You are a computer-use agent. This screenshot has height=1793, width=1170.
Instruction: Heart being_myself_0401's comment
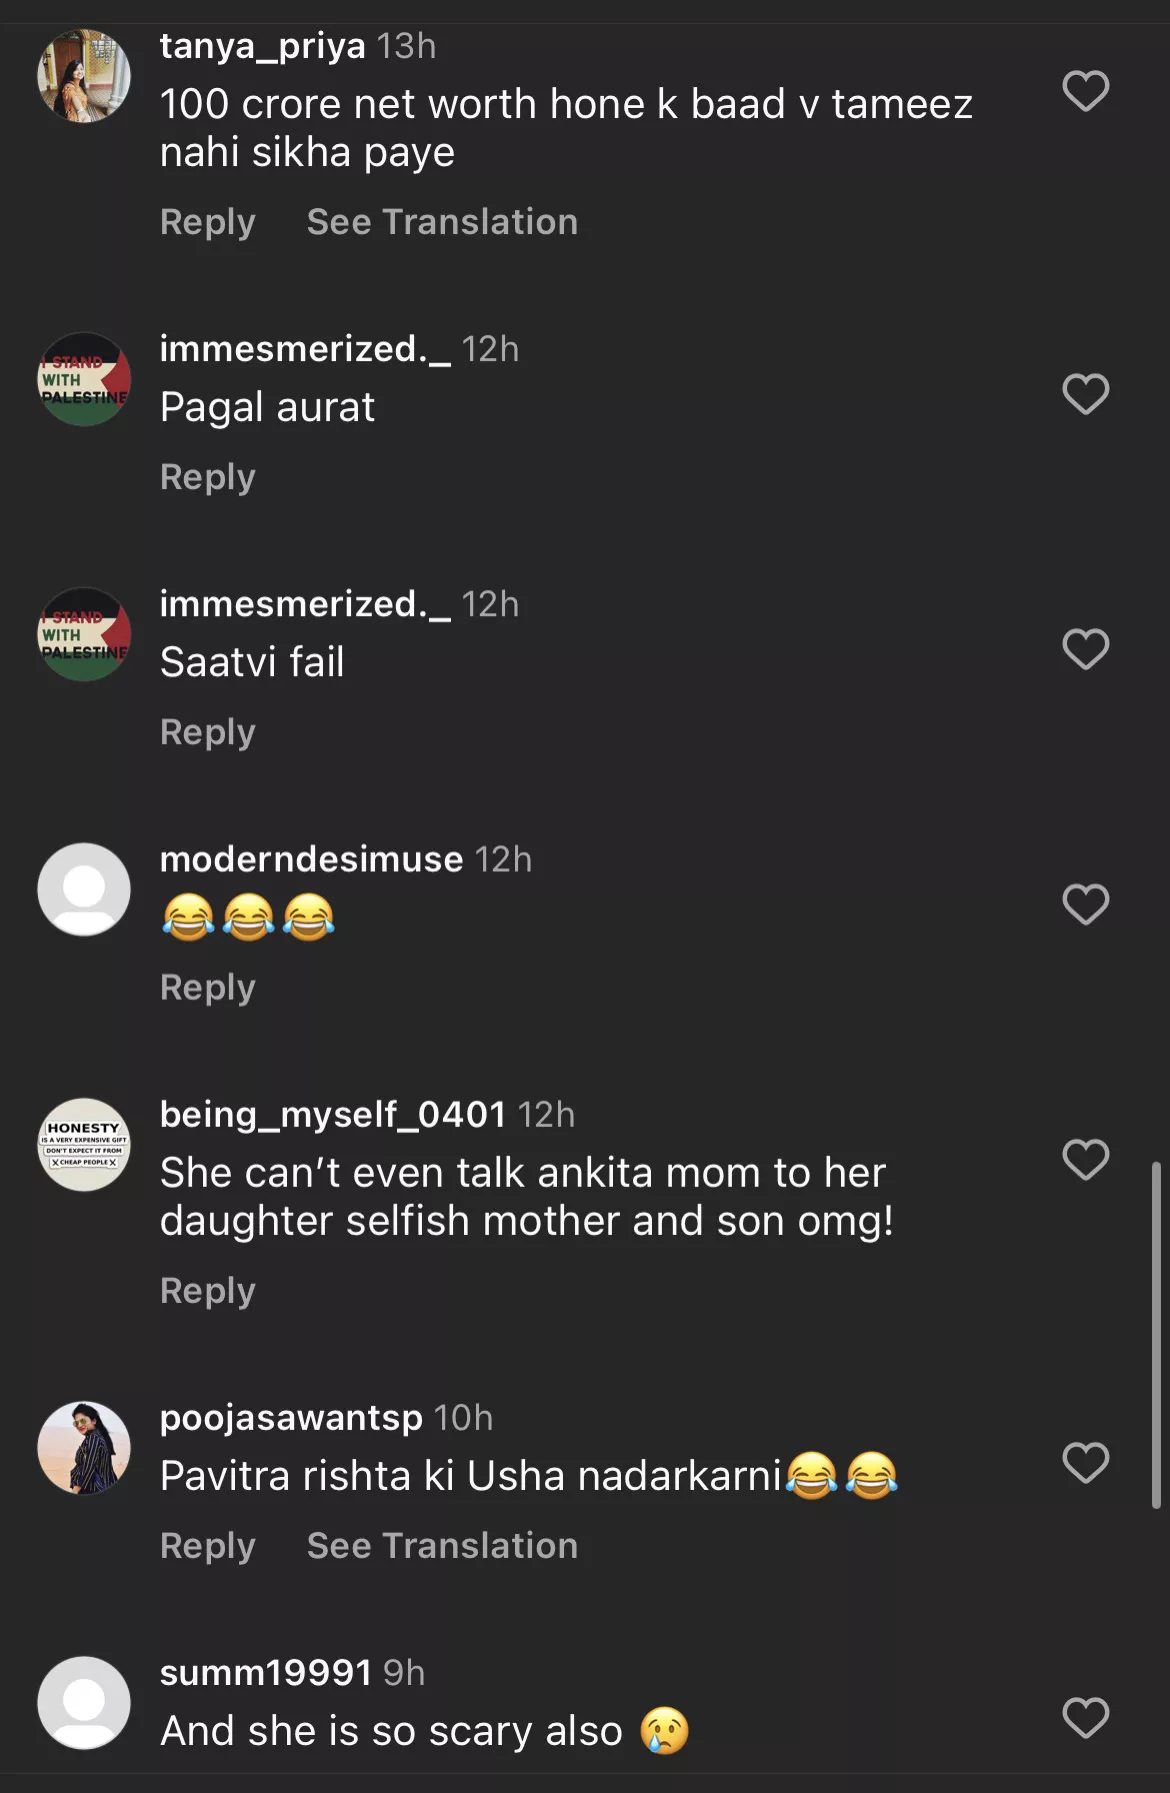tap(1085, 1160)
